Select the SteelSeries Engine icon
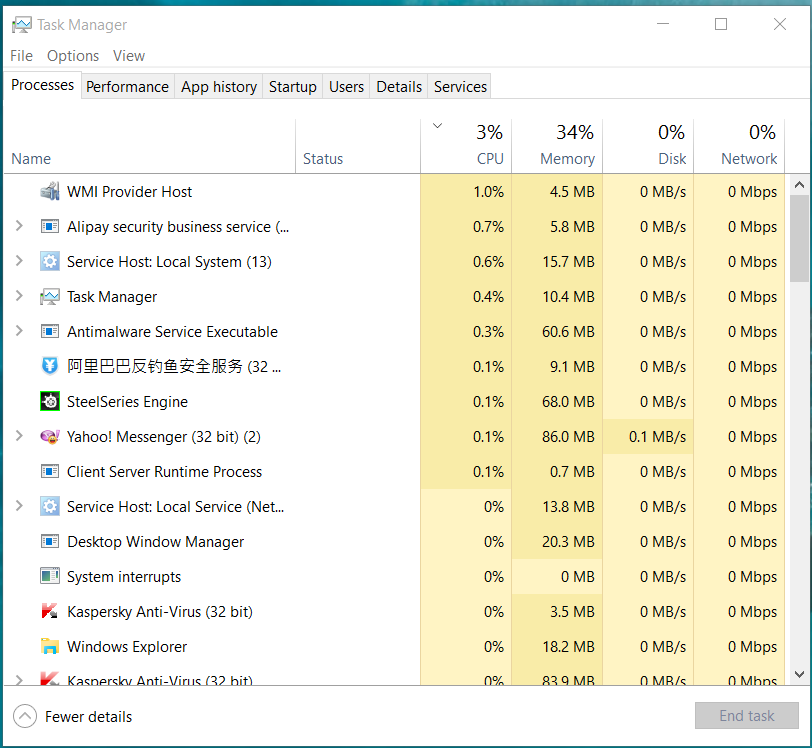The width and height of the screenshot is (812, 748). point(50,402)
